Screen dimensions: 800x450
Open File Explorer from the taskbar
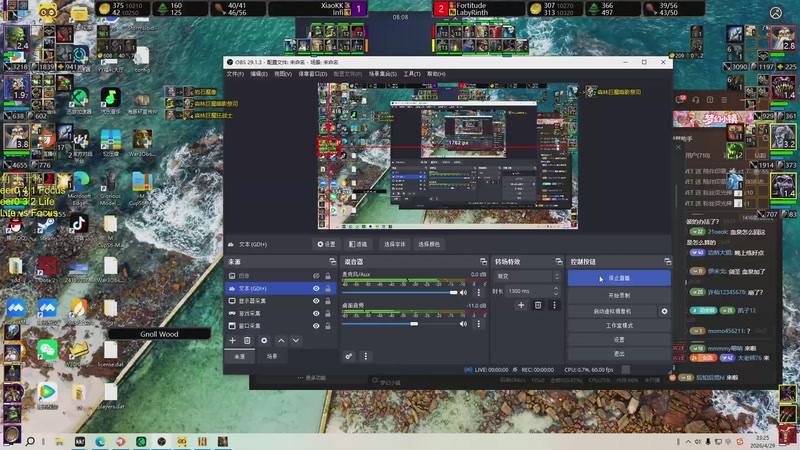(x=59, y=441)
